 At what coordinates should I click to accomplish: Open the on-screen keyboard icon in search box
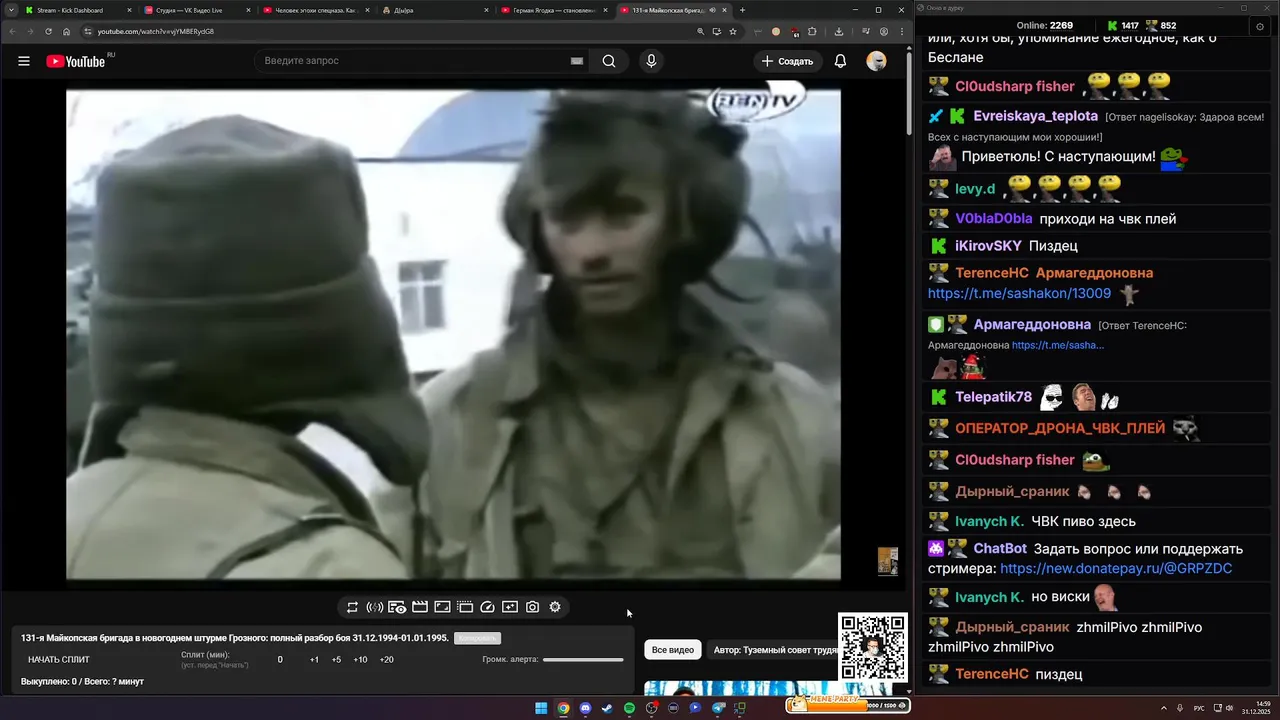[x=576, y=61]
